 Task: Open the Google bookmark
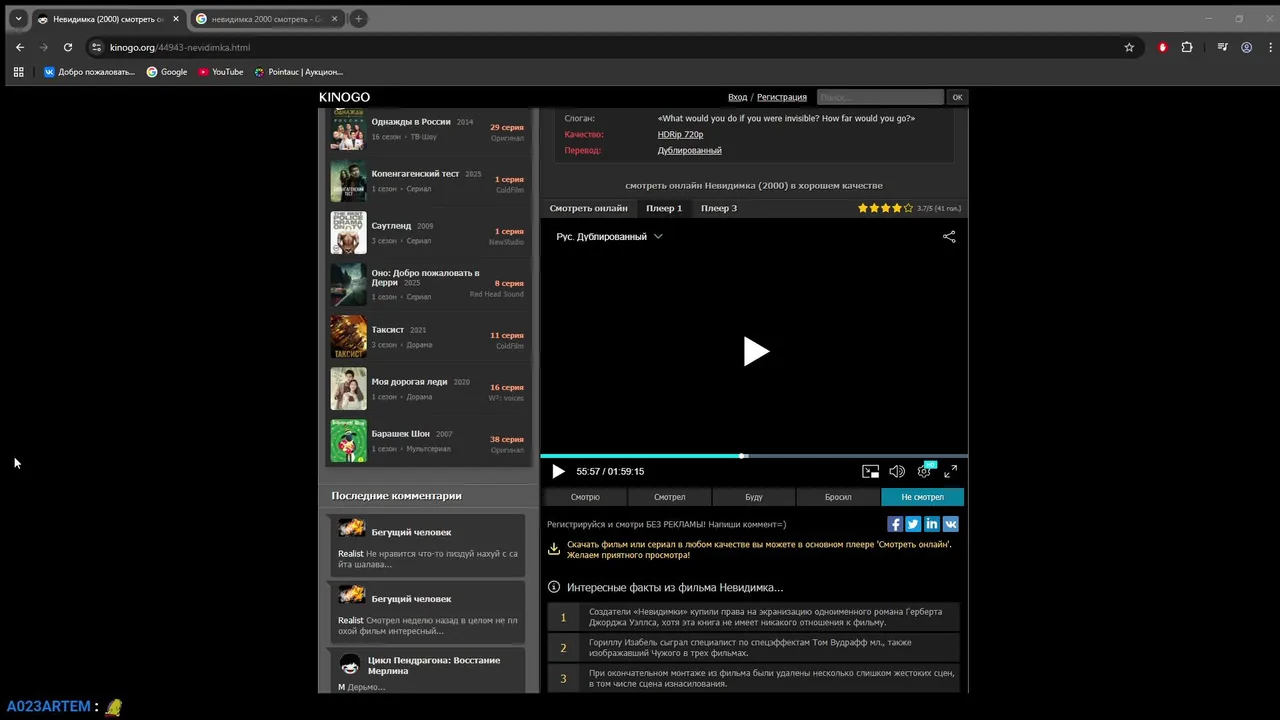click(x=167, y=72)
